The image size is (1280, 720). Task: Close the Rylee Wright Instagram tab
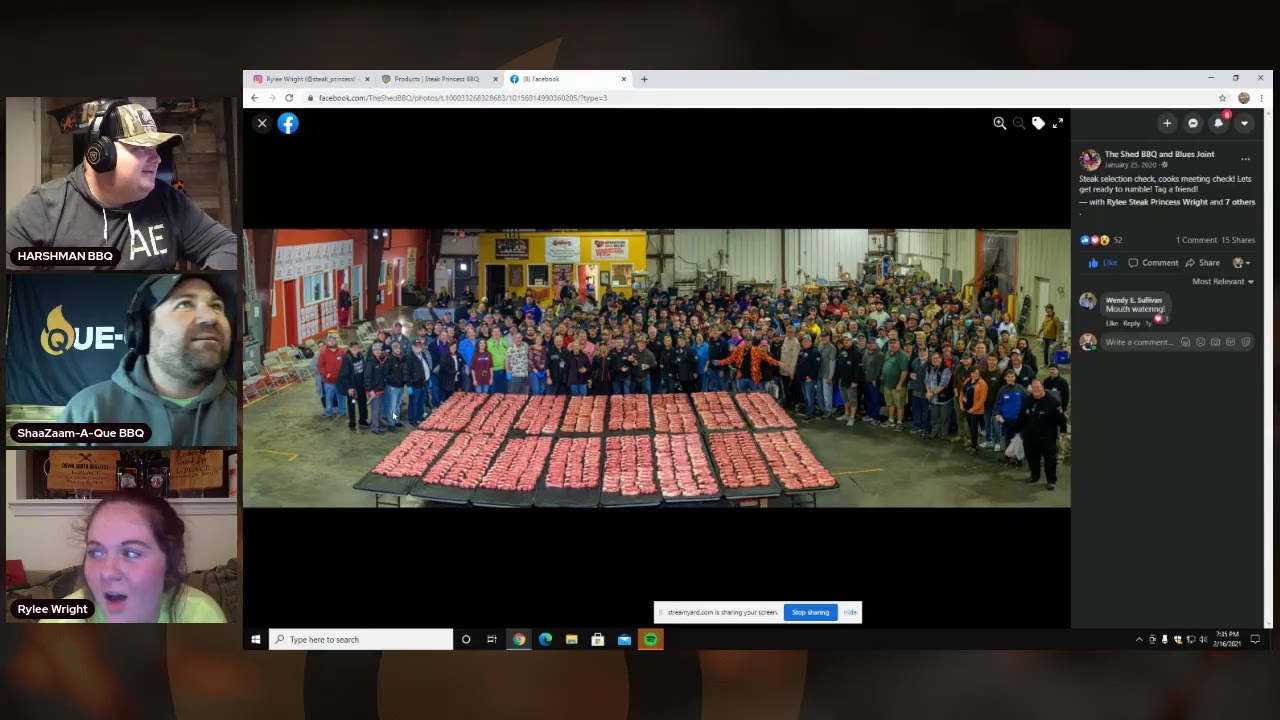tap(367, 79)
